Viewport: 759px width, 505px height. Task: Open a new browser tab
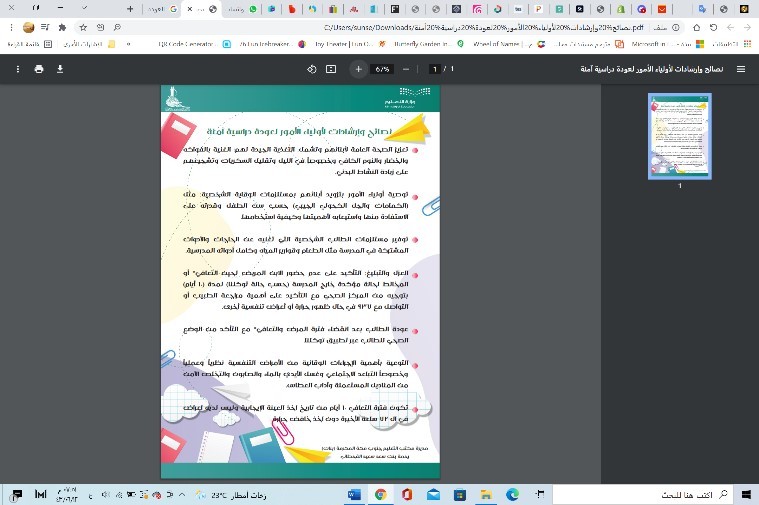[130, 8]
